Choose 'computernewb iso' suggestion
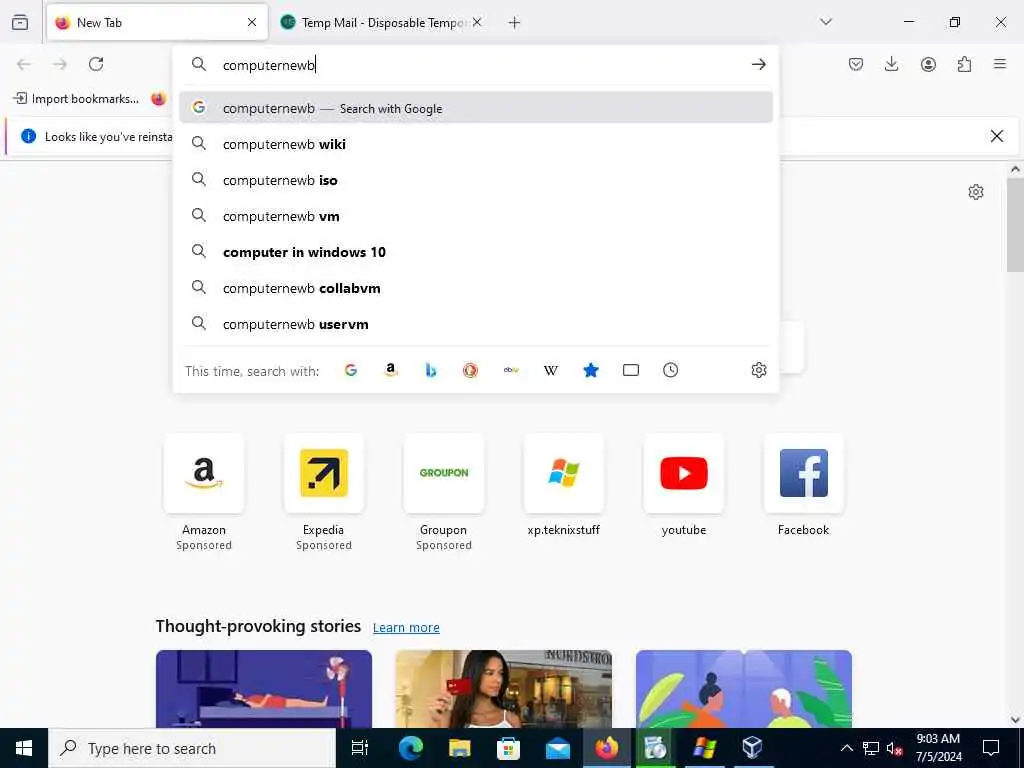 pyautogui.click(x=476, y=180)
